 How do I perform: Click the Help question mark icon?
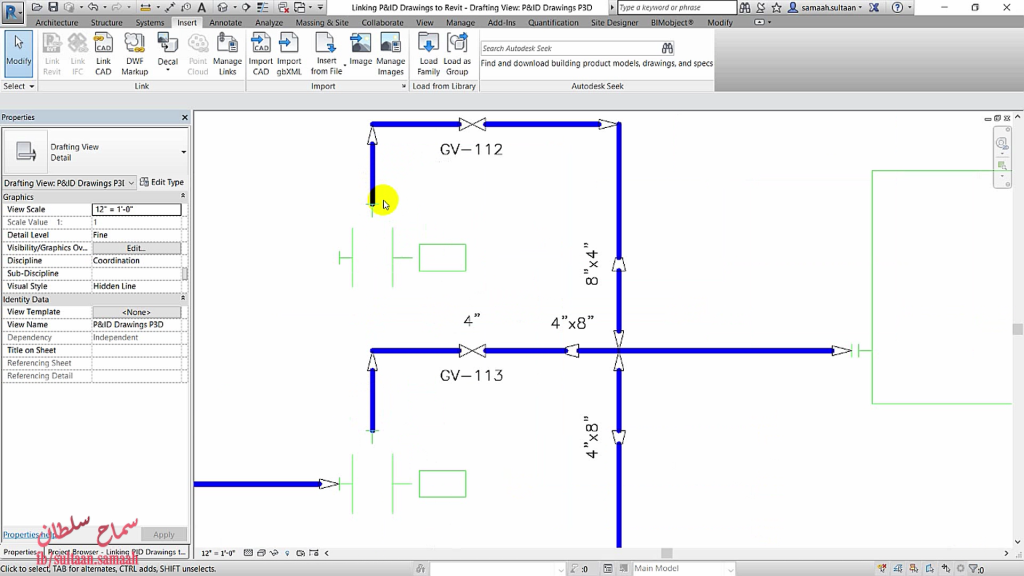tap(898, 7)
